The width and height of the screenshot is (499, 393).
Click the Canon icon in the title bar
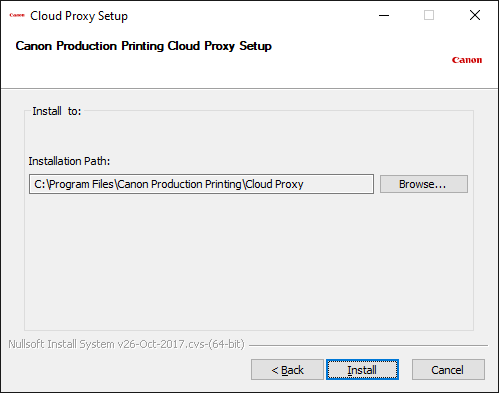[17, 15]
